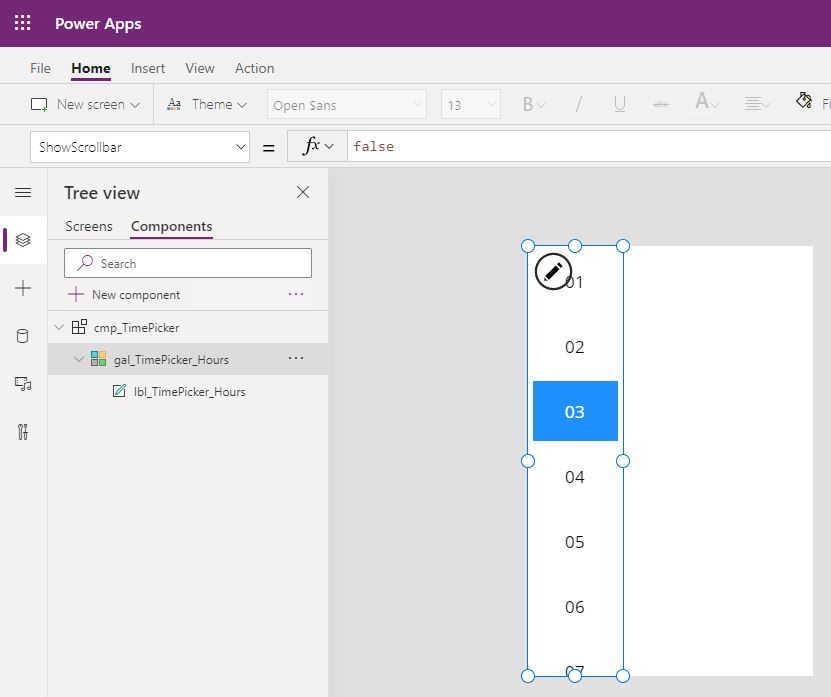
Task: Click the Tree view layers icon in sidebar
Action: [23, 240]
